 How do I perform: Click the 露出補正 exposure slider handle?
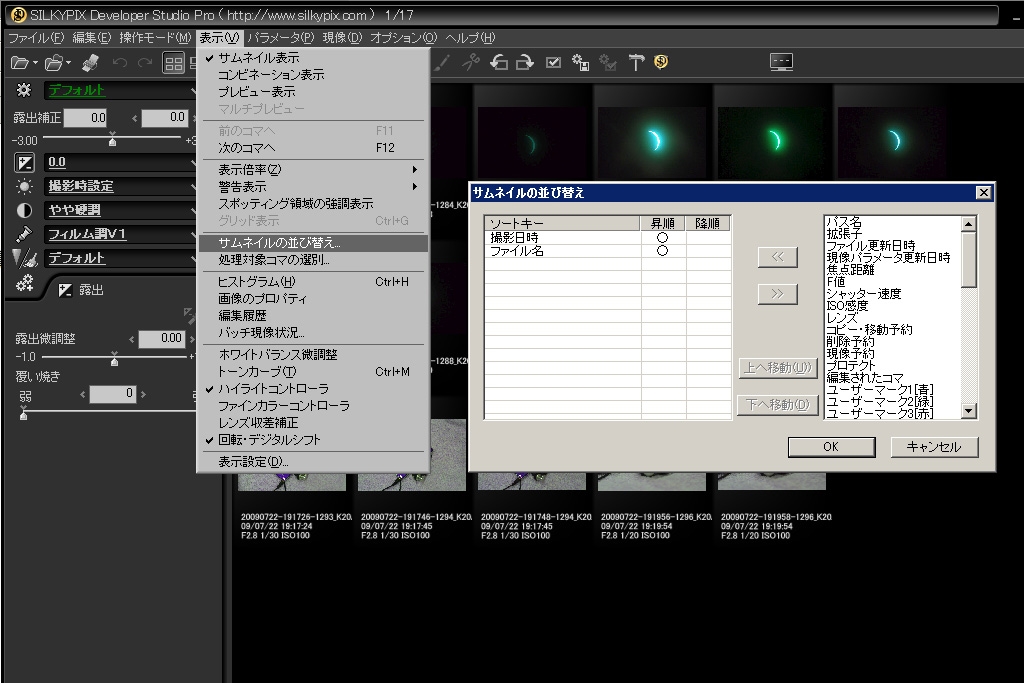tap(112, 142)
